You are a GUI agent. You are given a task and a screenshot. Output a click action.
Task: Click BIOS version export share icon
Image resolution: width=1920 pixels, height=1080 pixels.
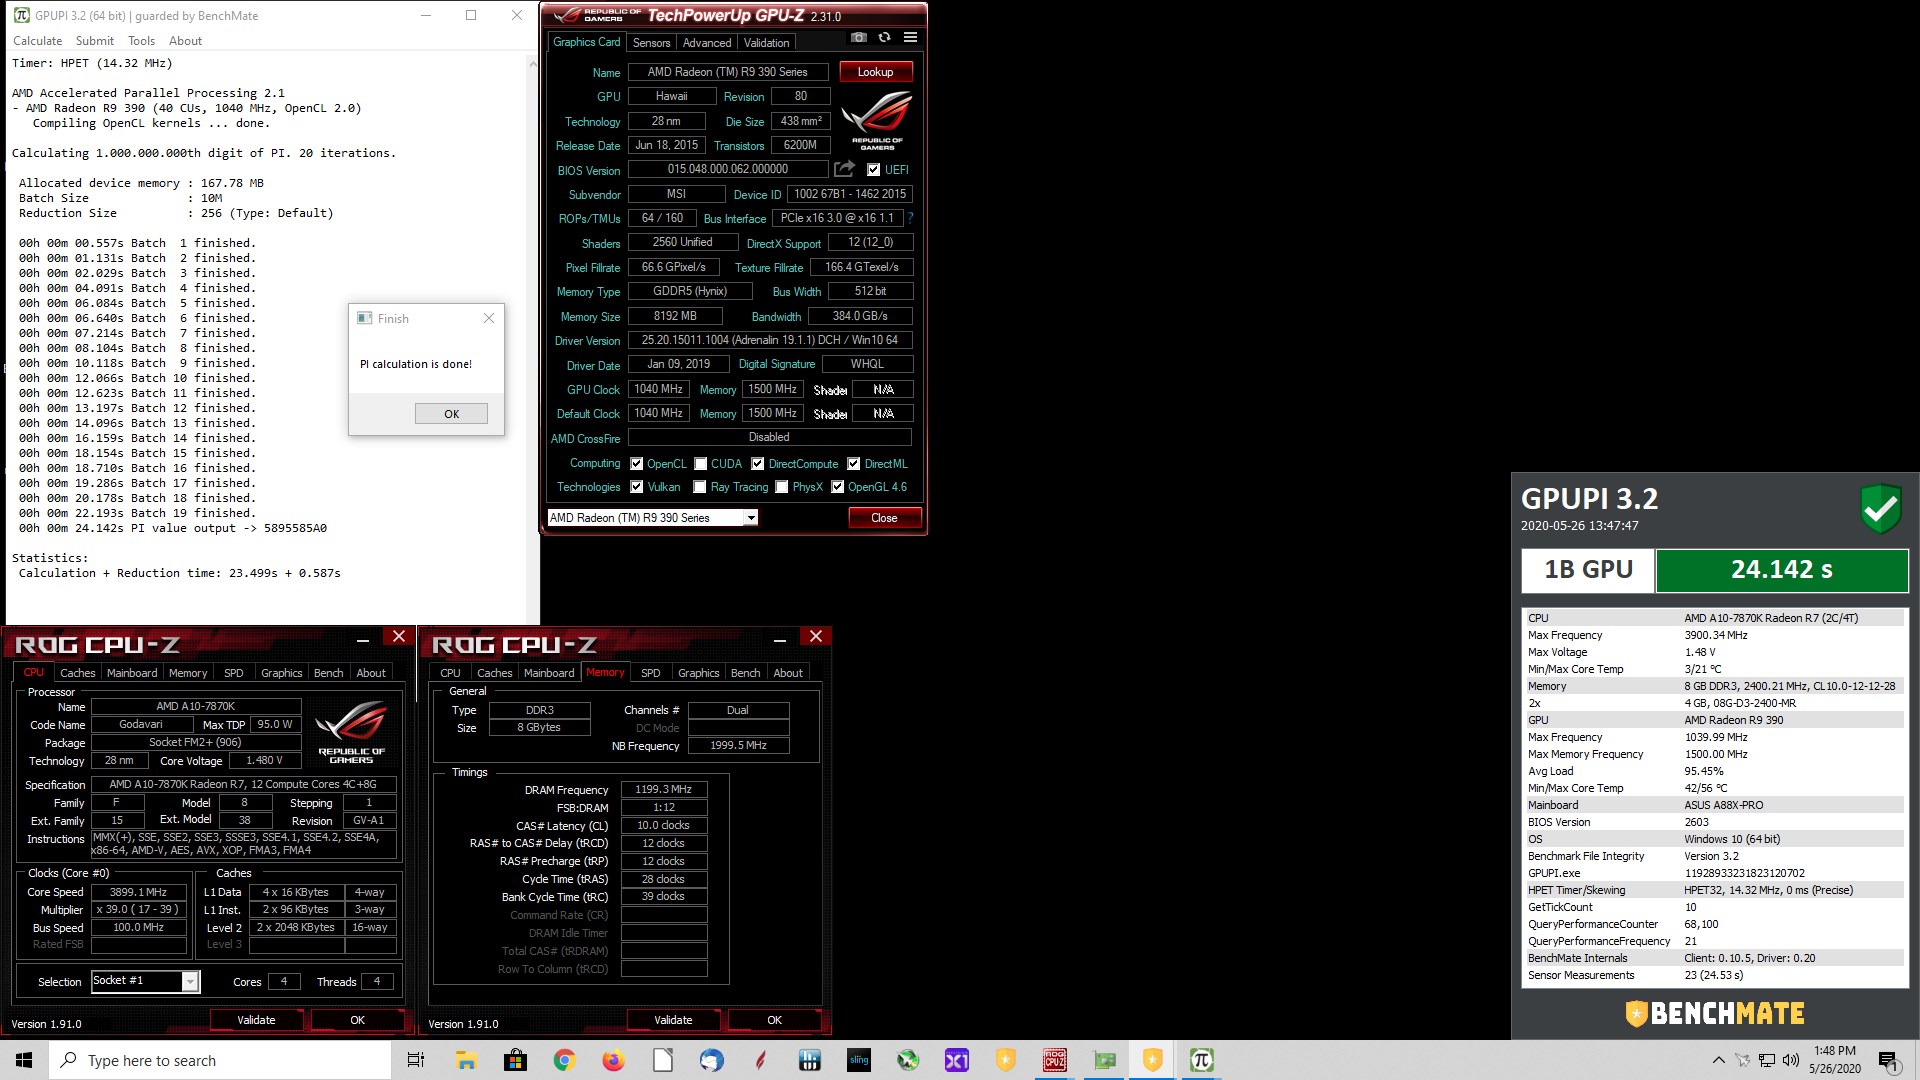(x=845, y=169)
